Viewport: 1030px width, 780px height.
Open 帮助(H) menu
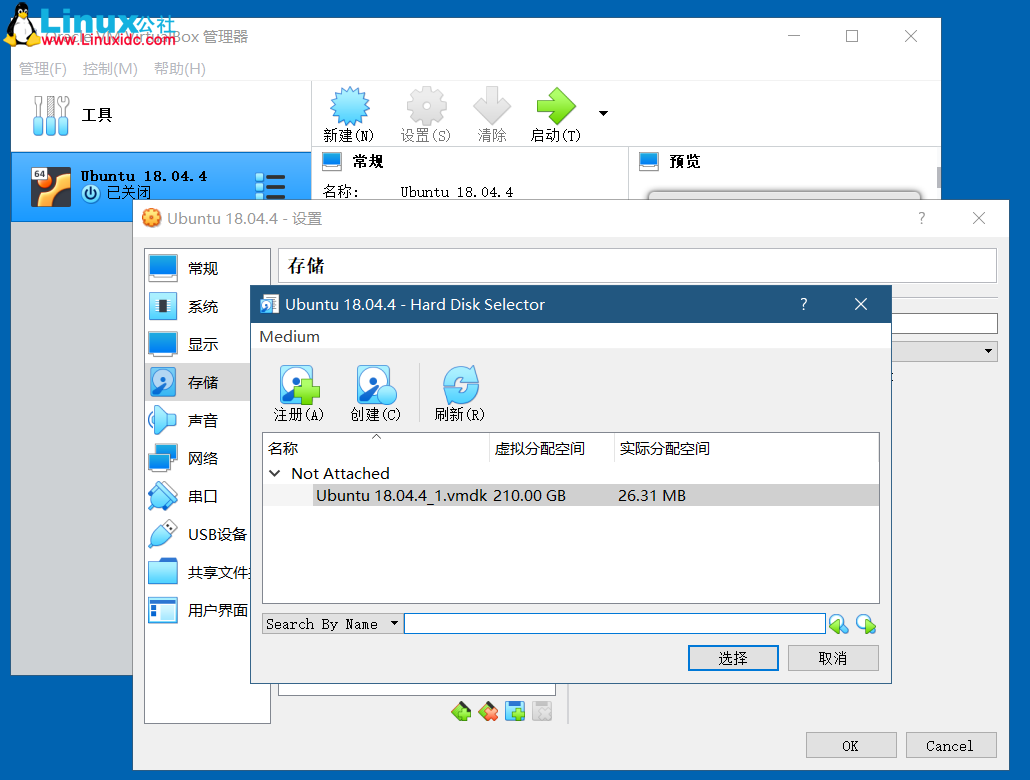[180, 69]
